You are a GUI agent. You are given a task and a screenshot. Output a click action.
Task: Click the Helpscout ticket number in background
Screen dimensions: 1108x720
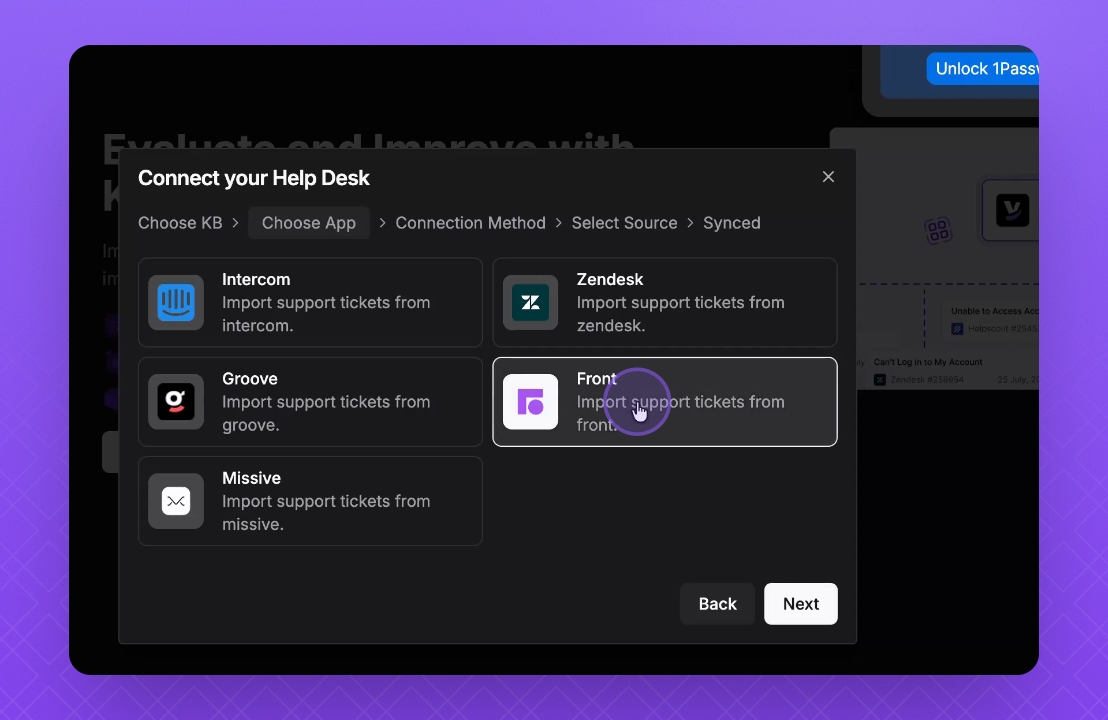tap(1003, 329)
